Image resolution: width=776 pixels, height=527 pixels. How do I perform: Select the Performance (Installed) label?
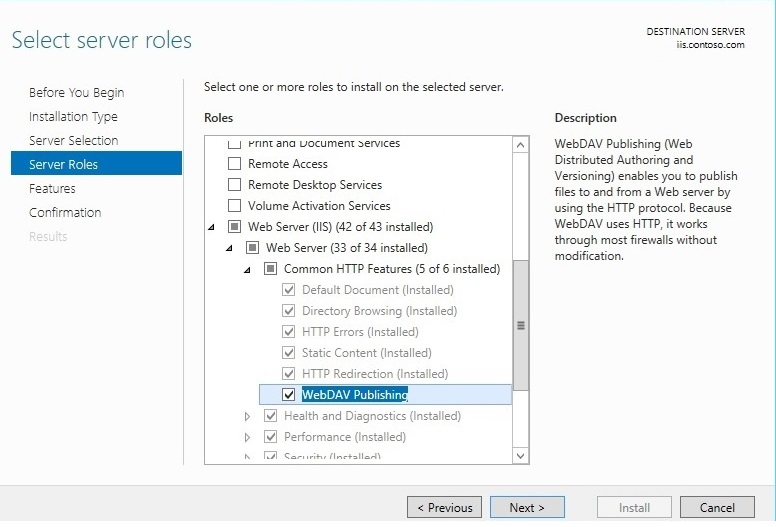click(345, 436)
